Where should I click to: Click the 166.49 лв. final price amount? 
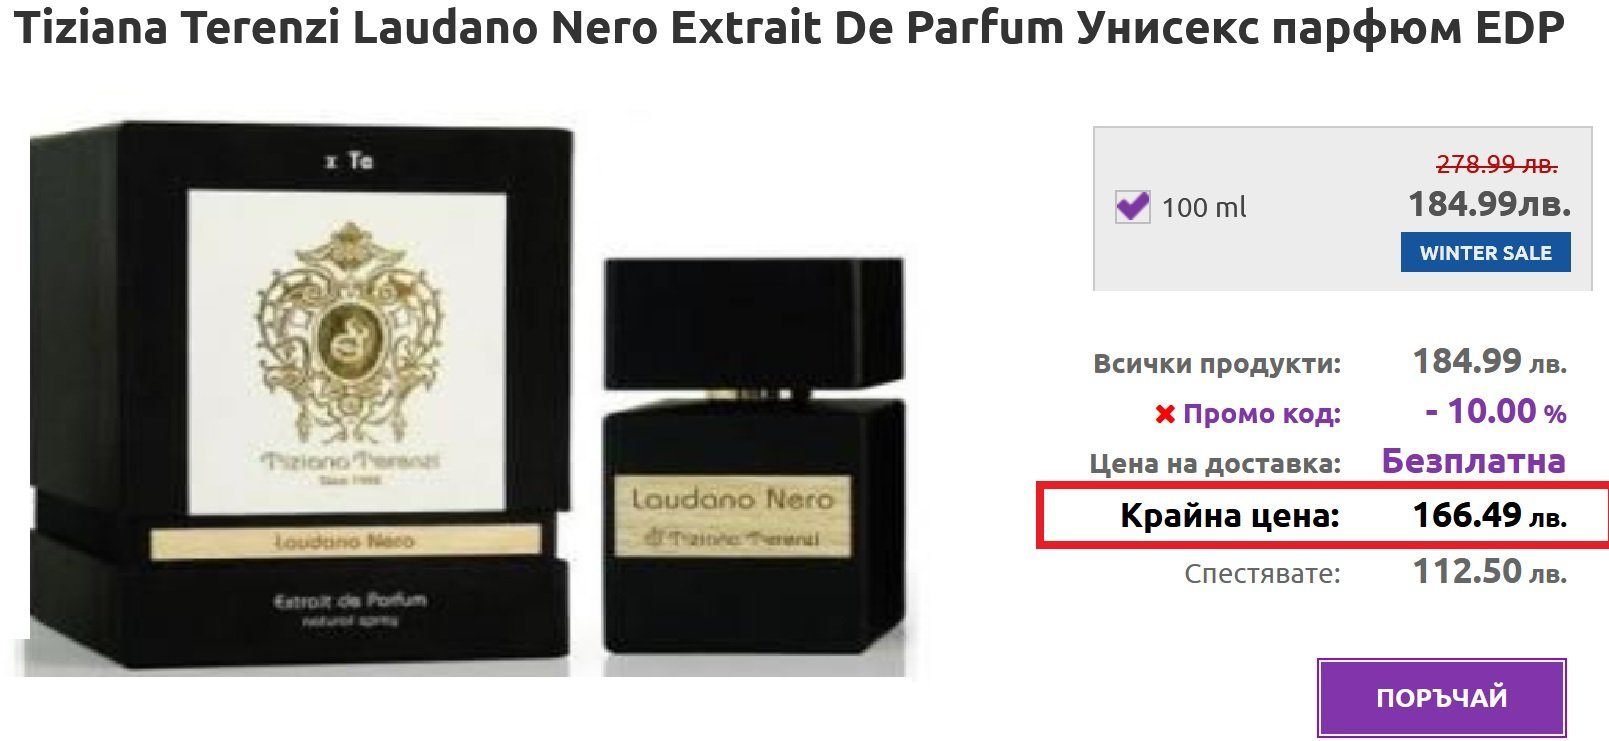(x=1489, y=515)
